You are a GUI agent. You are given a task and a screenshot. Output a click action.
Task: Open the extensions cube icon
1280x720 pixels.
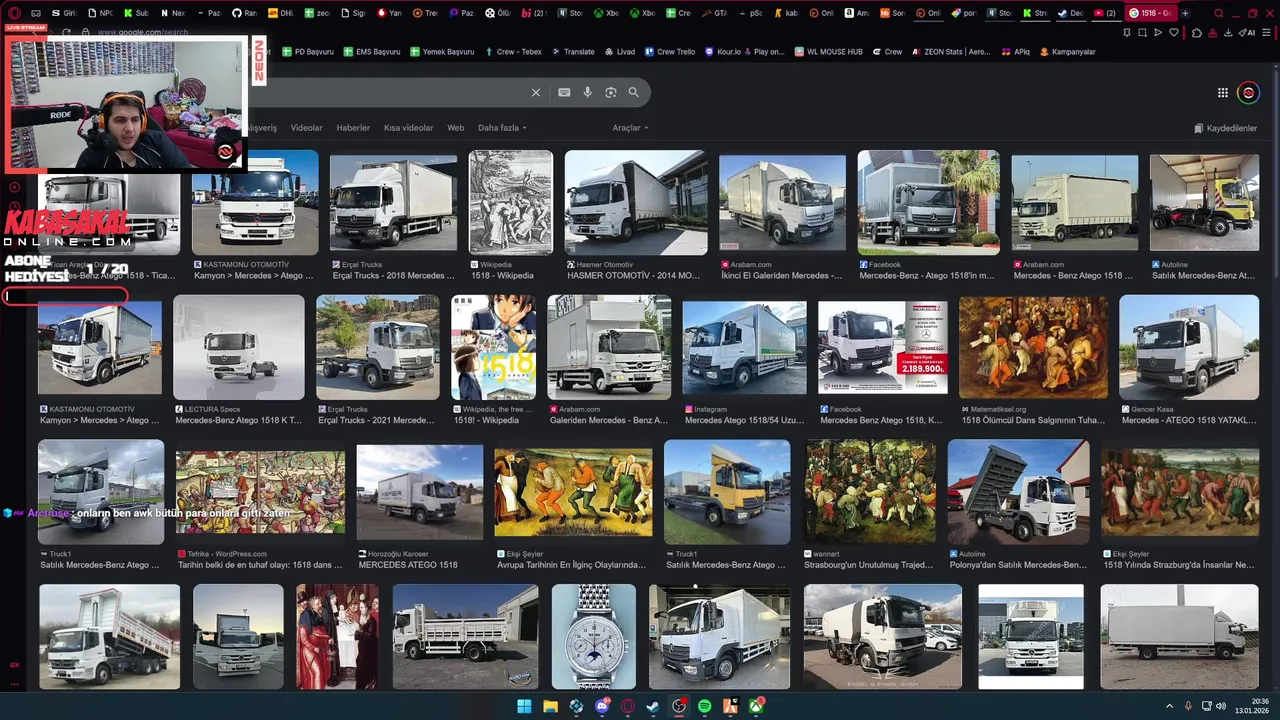[1197, 32]
